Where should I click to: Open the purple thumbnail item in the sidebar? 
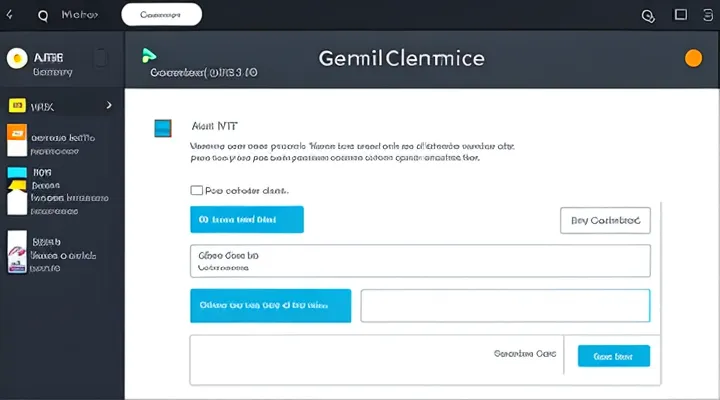pos(16,253)
